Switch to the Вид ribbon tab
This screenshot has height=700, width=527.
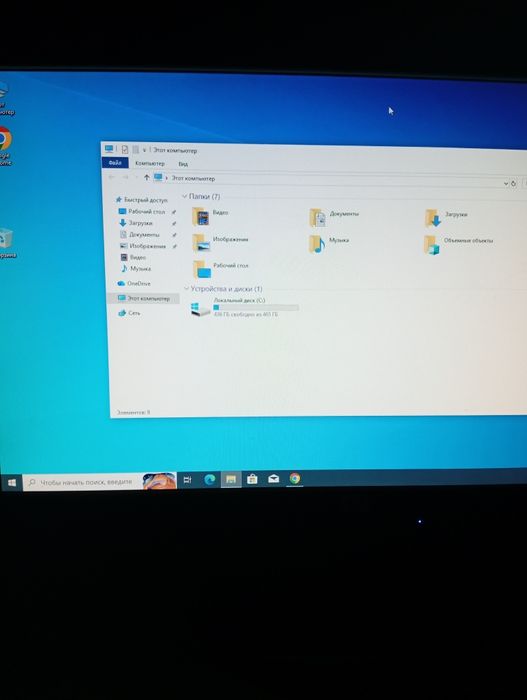coord(183,164)
